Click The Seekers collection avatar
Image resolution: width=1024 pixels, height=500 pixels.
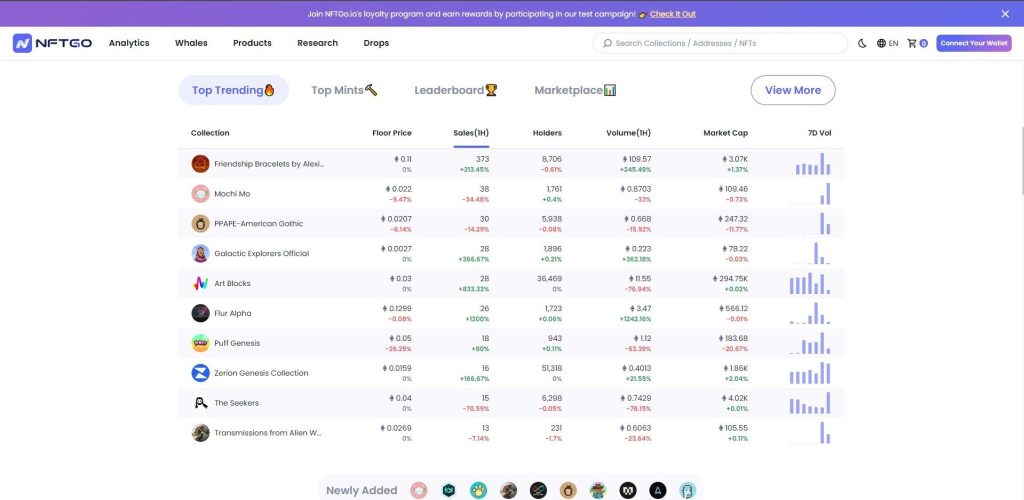coord(200,403)
